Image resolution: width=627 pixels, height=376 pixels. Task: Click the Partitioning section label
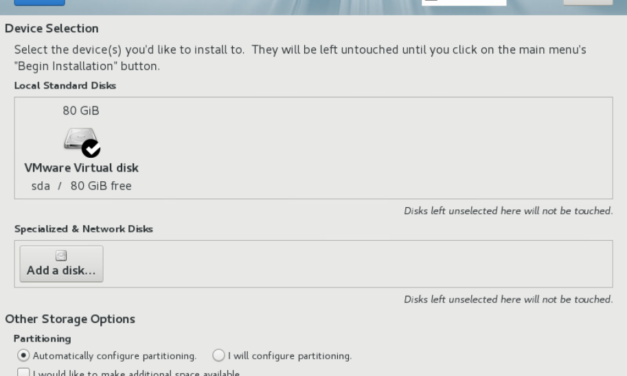tap(42, 338)
